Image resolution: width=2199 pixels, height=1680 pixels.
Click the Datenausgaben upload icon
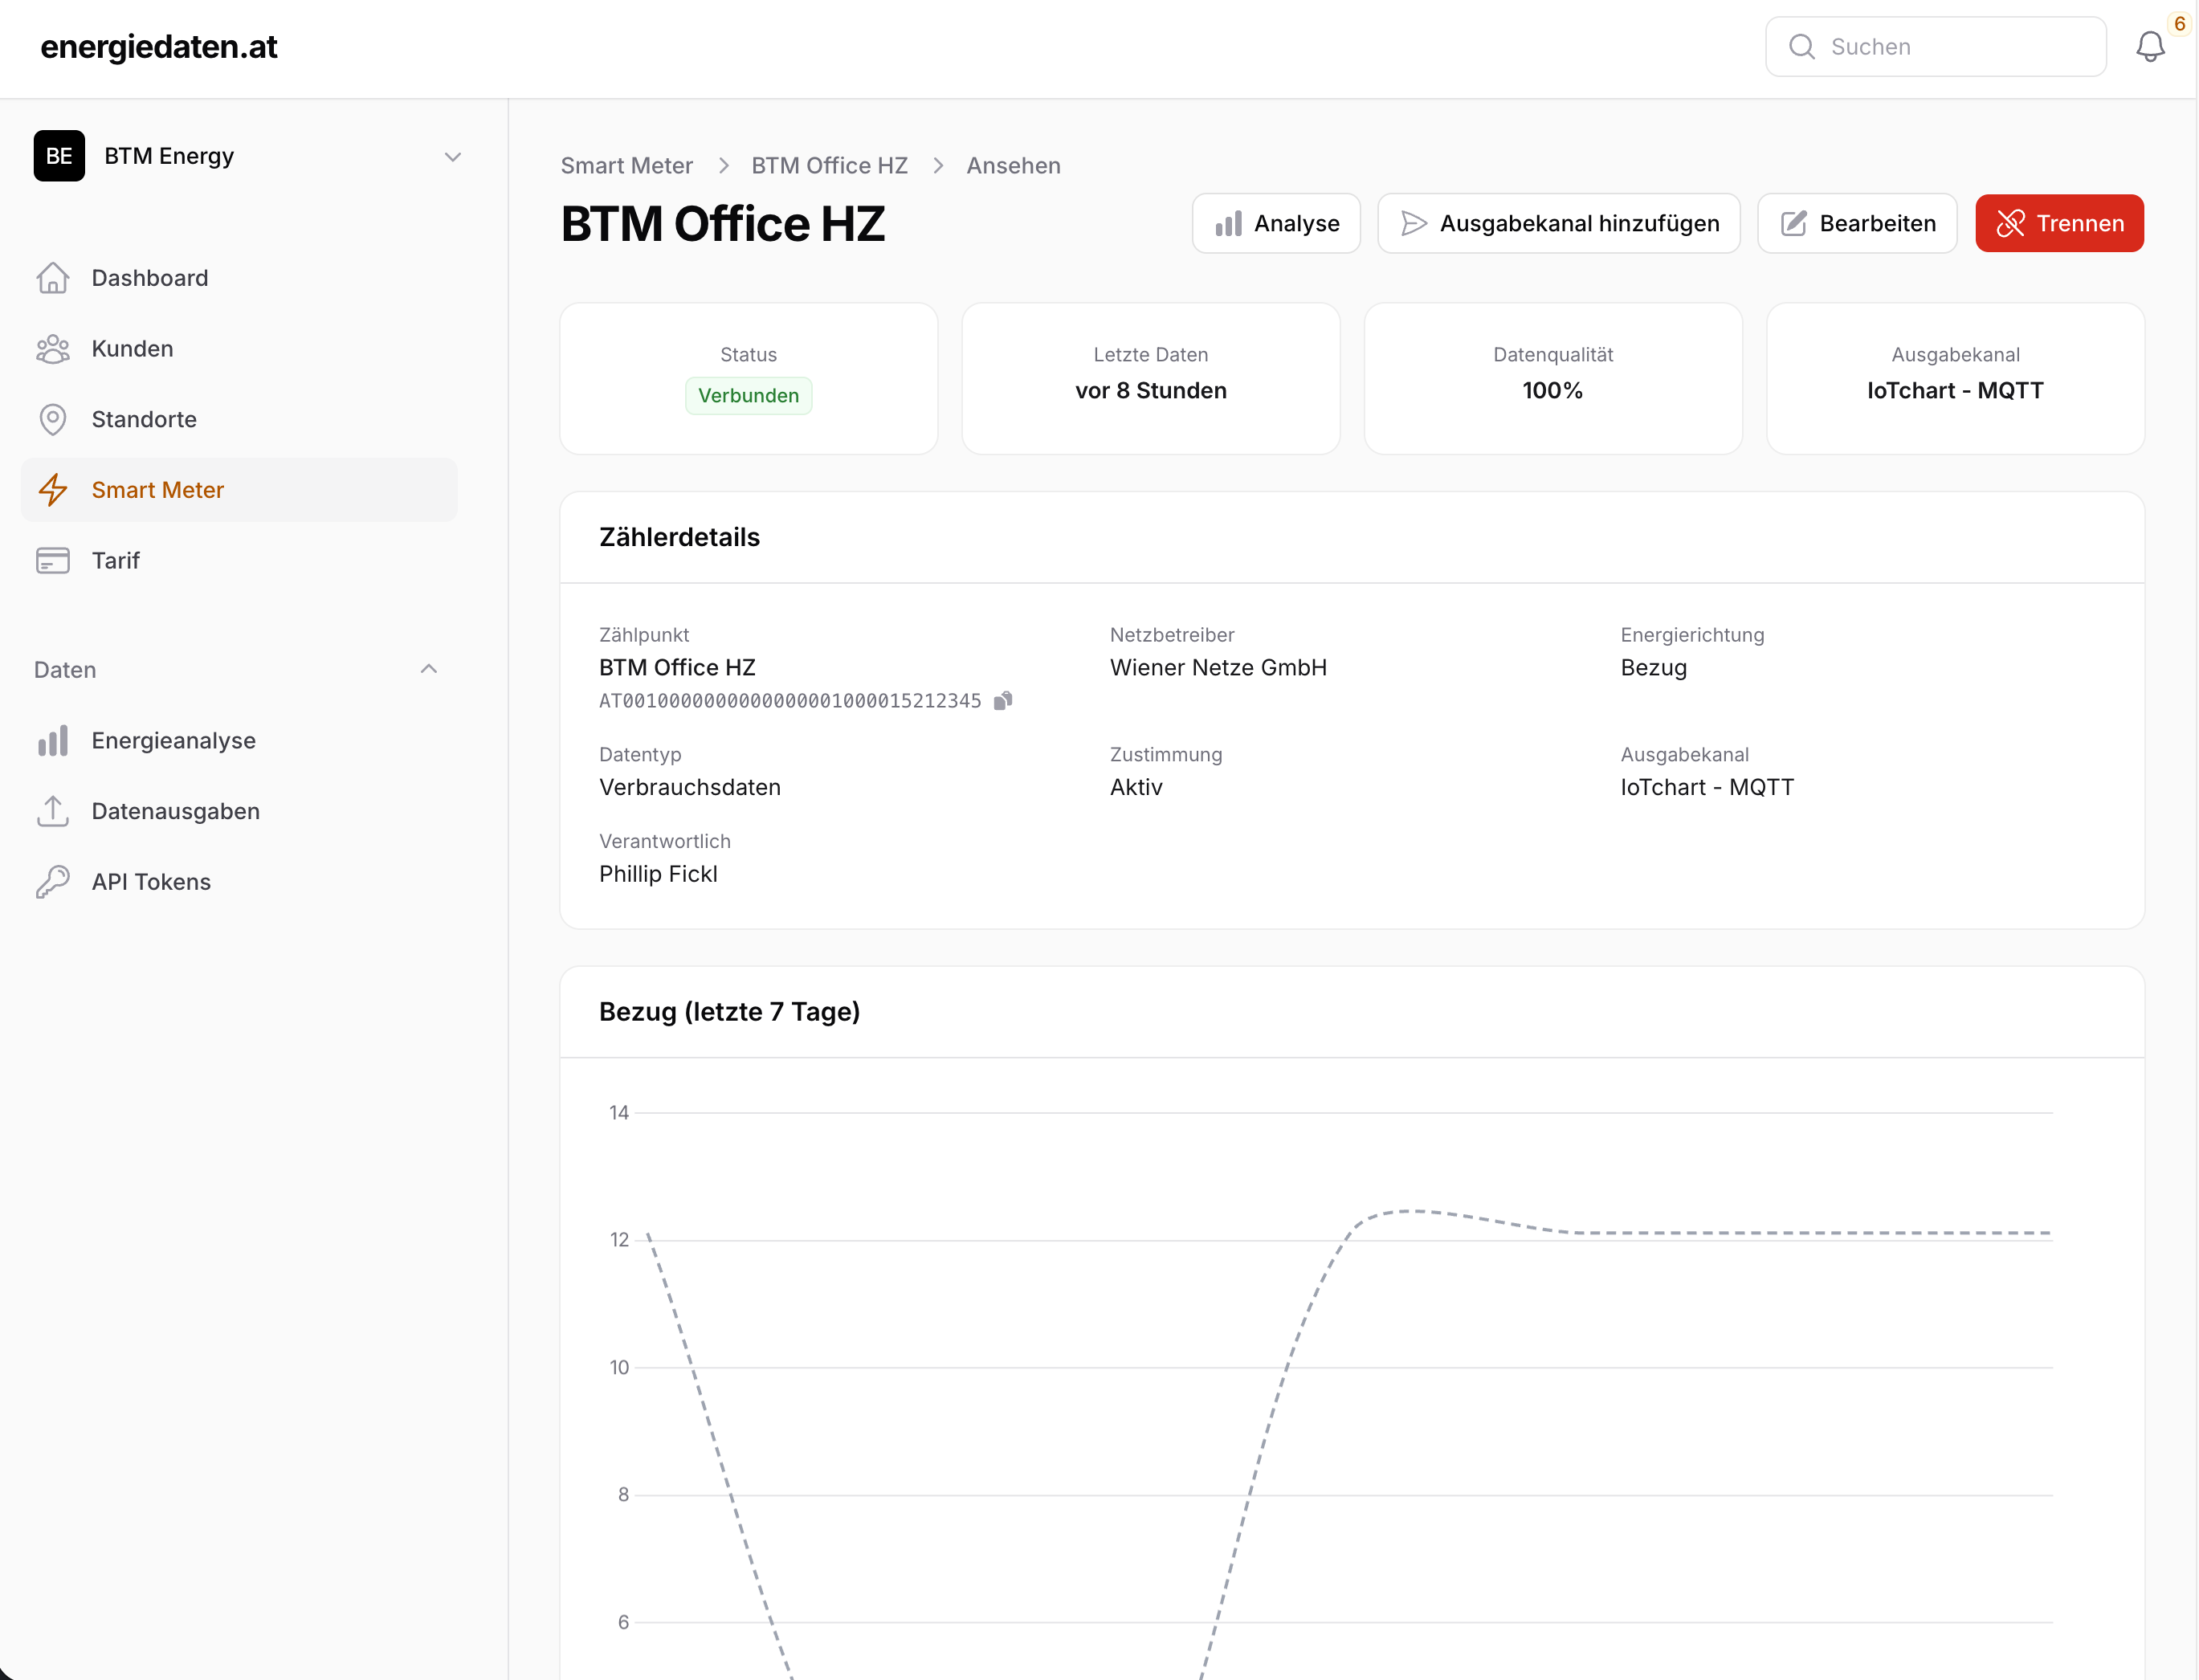(52, 811)
